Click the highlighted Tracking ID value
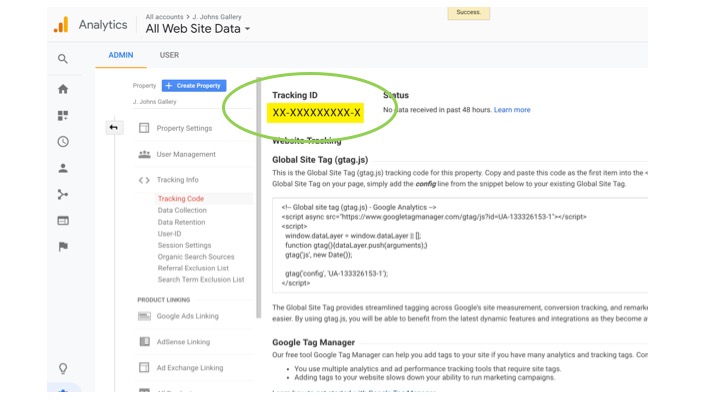The image size is (720, 405). point(316,112)
